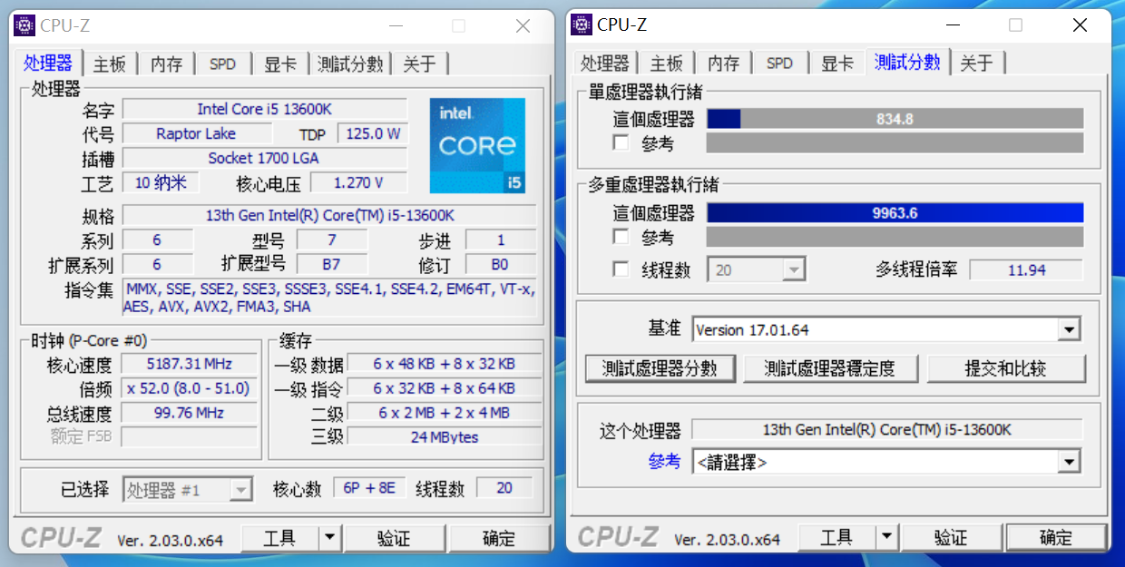
Task: Click multiplier value x 52.0 (8.0 - 51.0)
Action: (189, 388)
